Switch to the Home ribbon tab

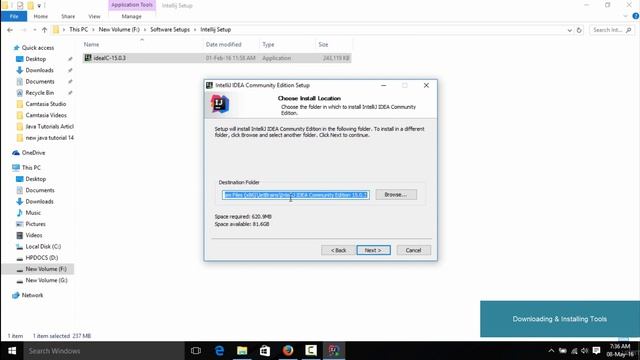[40, 16]
